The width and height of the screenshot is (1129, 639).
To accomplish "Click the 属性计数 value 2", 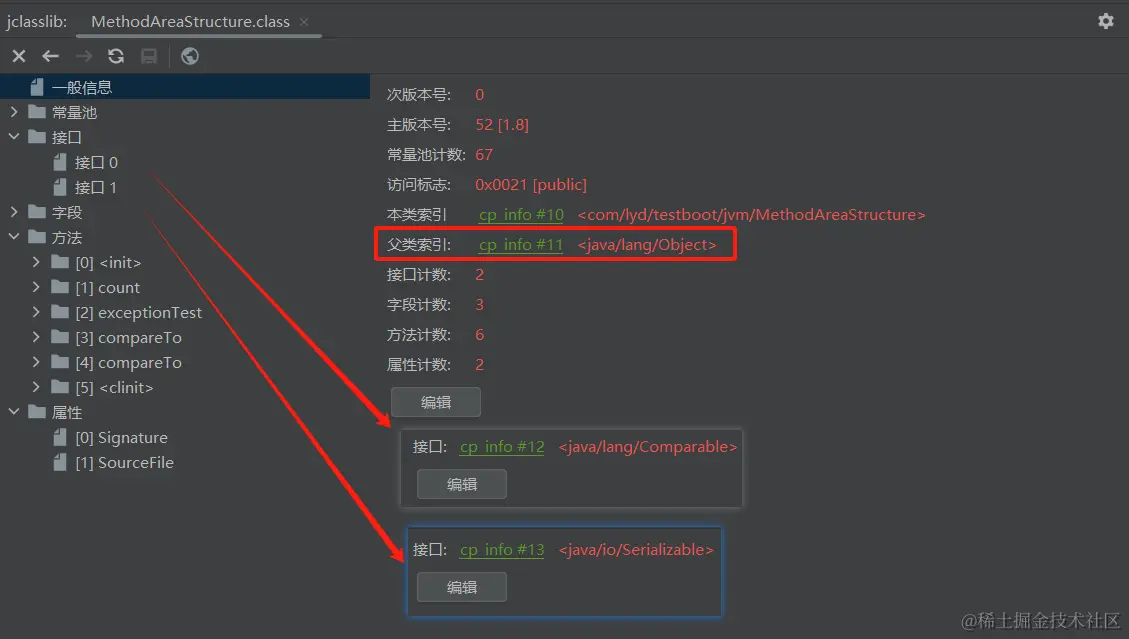I will click(480, 365).
